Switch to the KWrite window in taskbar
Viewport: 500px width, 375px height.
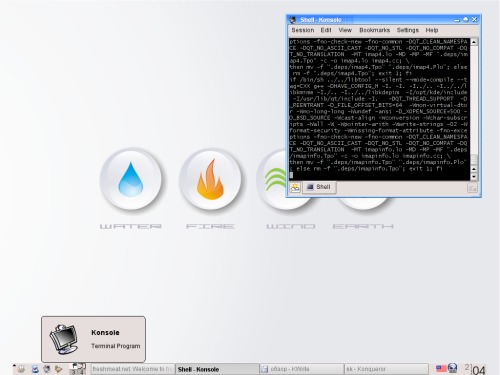tap(302, 369)
